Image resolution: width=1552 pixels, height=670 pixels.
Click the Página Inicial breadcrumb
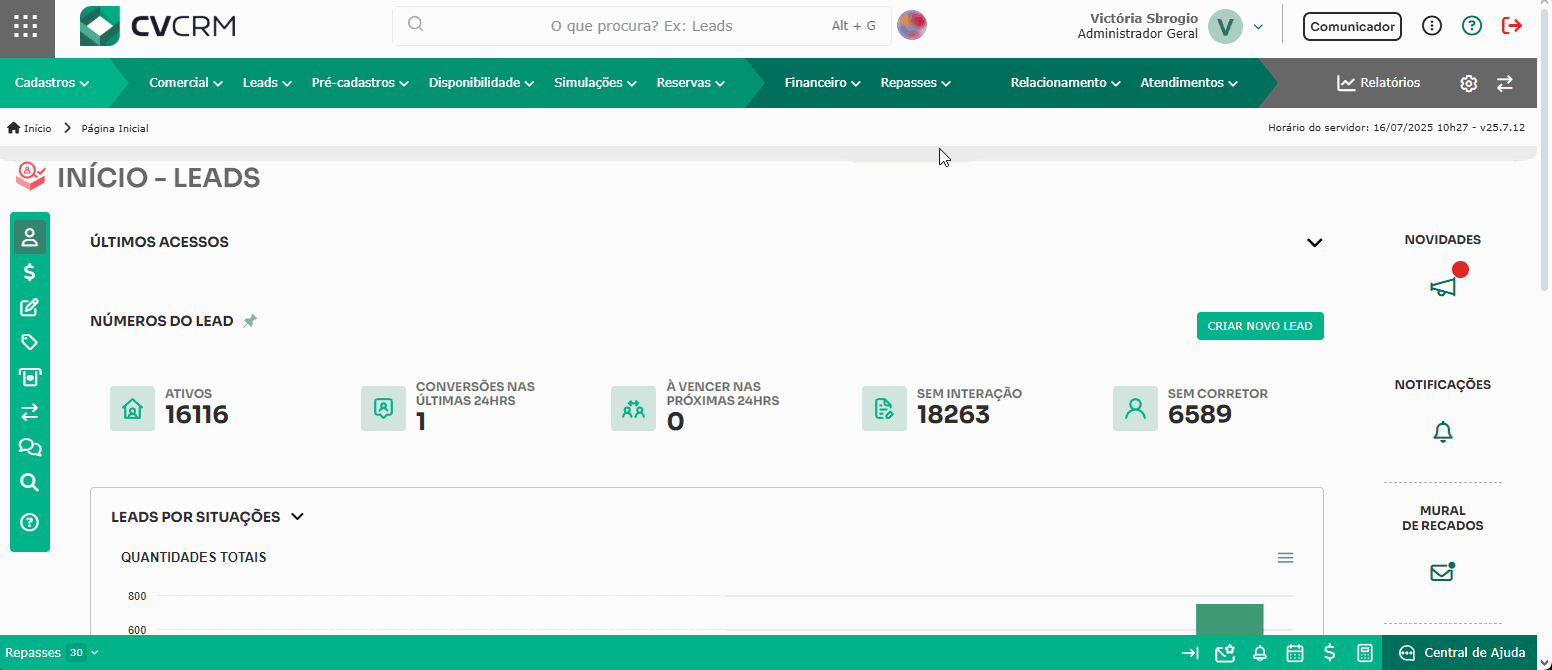[x=115, y=128]
